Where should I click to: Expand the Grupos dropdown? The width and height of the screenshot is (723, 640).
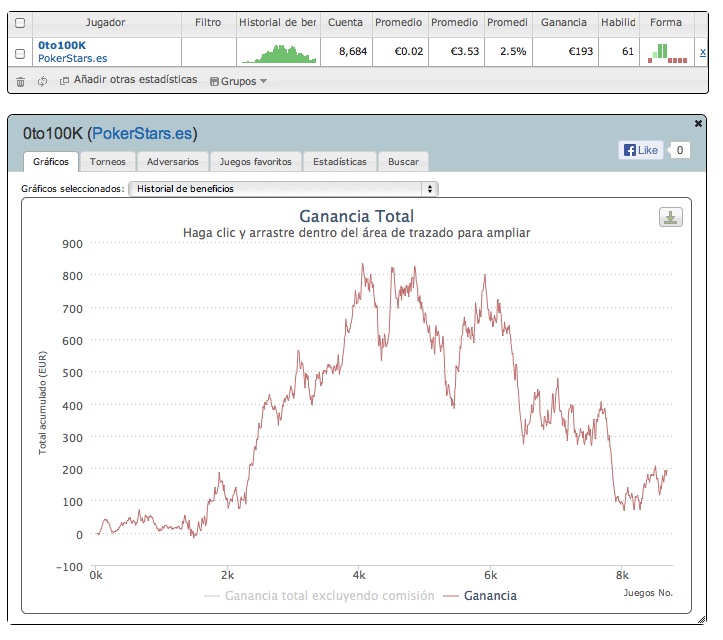coord(238,81)
